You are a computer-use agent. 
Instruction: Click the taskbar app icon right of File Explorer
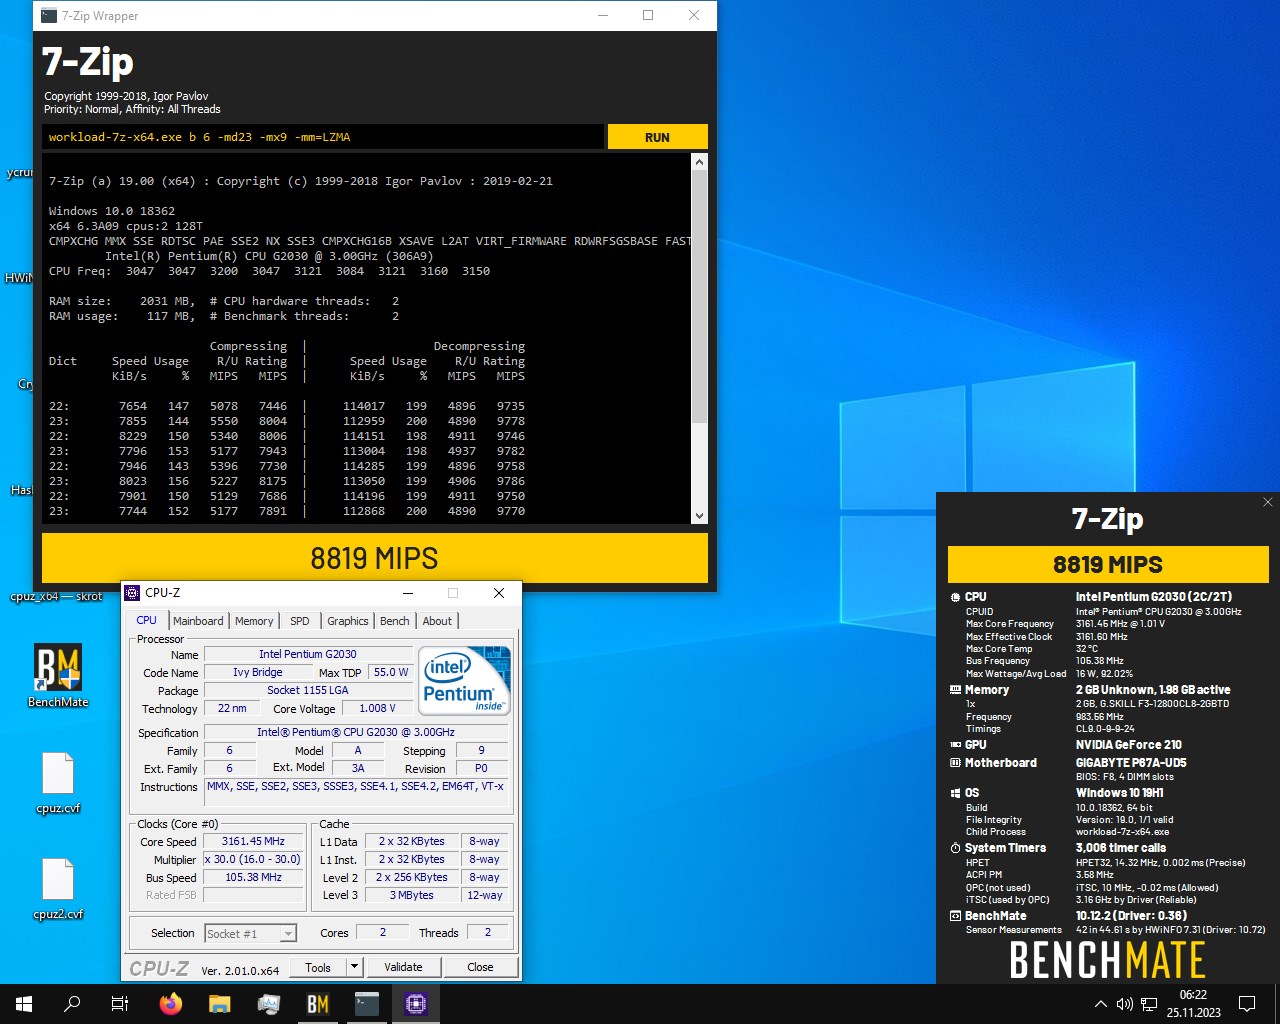[269, 1004]
